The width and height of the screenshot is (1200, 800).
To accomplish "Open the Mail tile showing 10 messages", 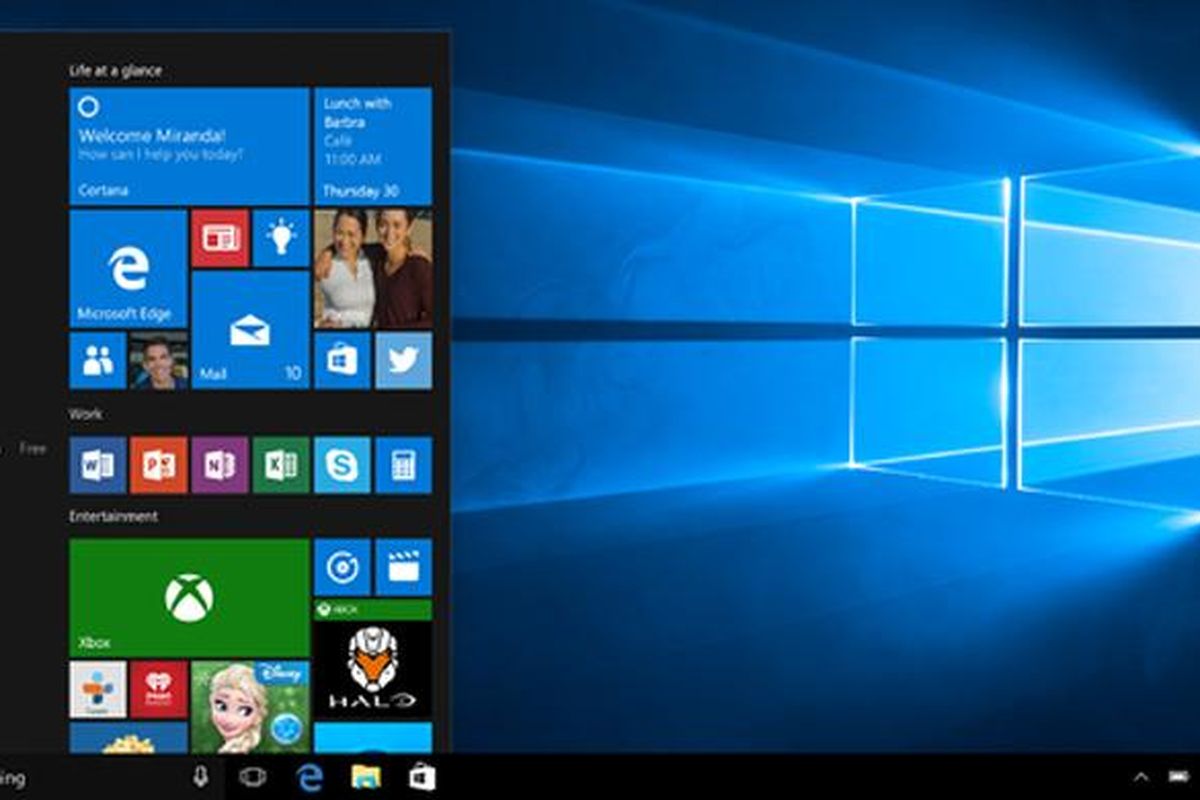I will pyautogui.click(x=250, y=329).
